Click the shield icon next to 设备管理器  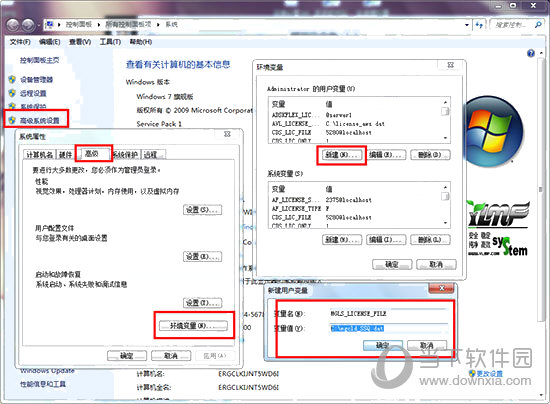coord(12,79)
